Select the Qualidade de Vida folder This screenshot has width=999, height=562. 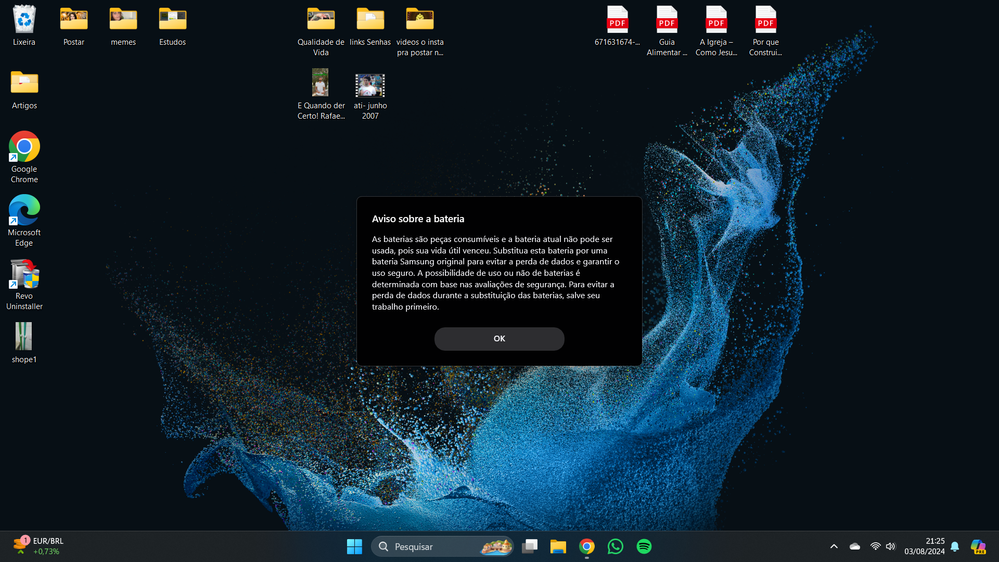click(320, 31)
